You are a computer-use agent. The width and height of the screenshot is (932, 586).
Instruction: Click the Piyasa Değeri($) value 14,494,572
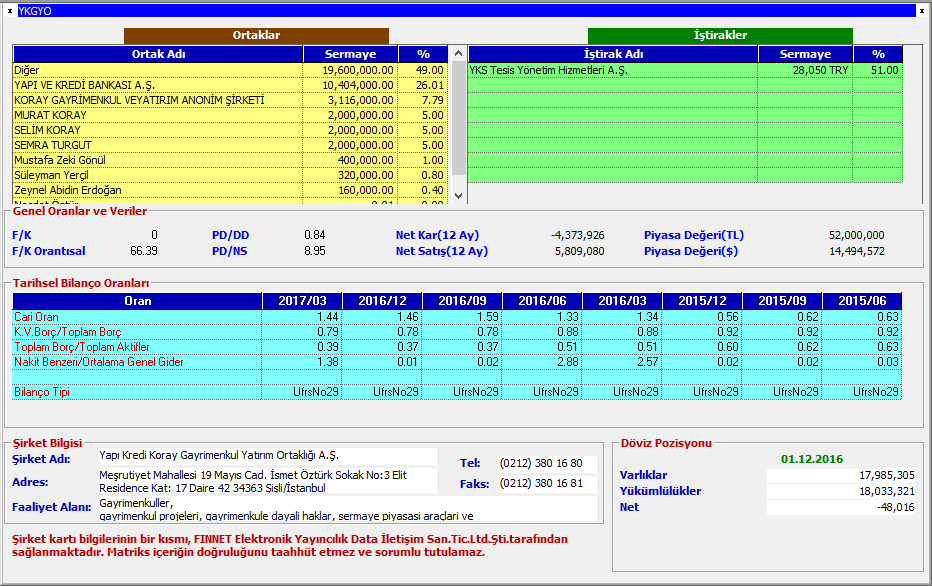click(857, 251)
